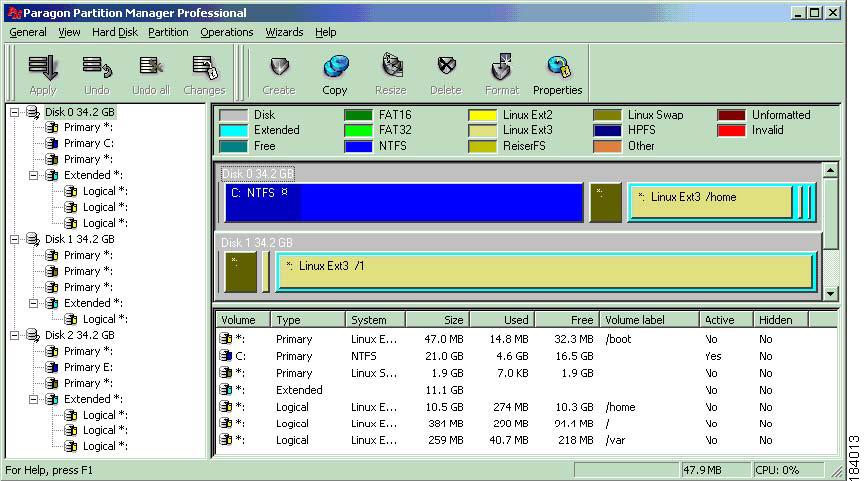Click the Copy toolbar icon
Image resolution: width=864 pixels, height=481 pixels.
pyautogui.click(x=336, y=67)
